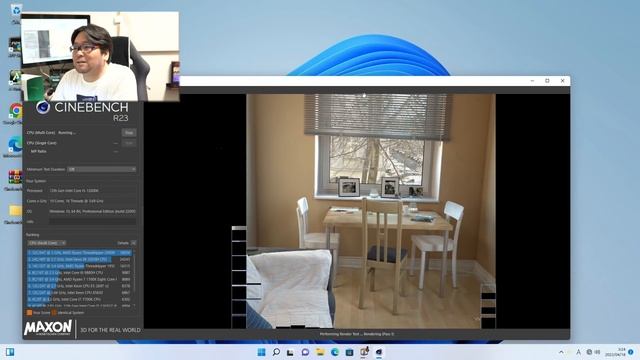Image resolution: width=640 pixels, height=360 pixels.
Task: Click the IME input mode A indicator
Action: pos(578,352)
